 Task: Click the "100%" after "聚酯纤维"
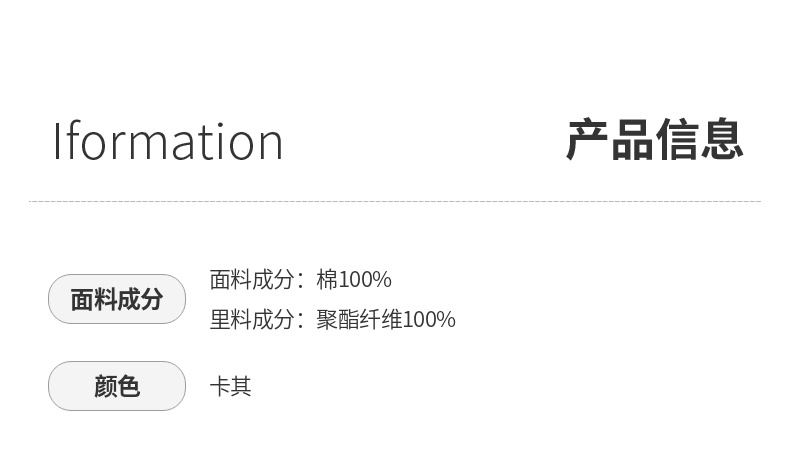pos(430,320)
